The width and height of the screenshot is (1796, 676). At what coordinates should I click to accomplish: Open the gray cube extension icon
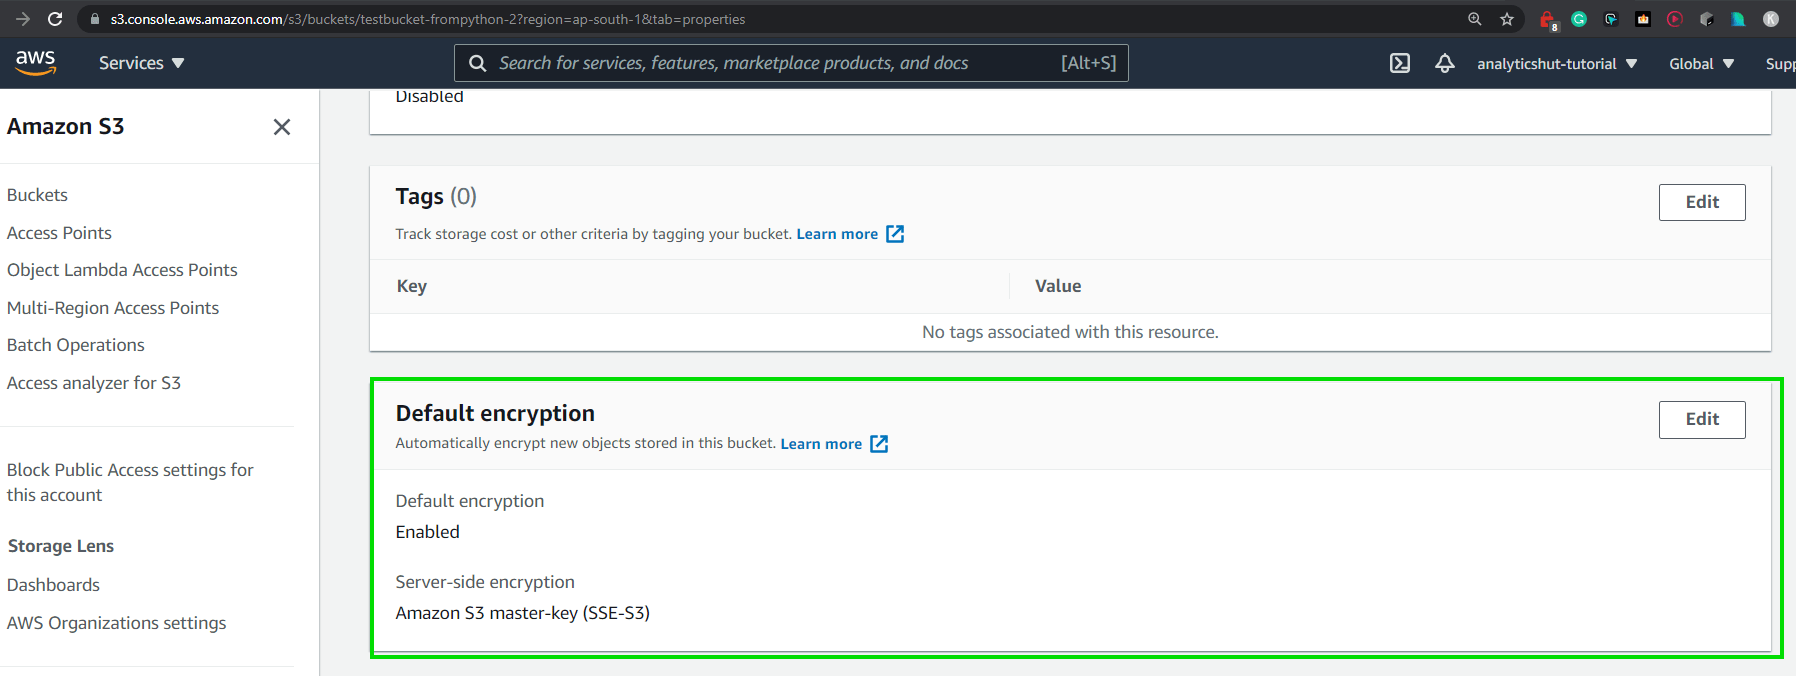point(1707,19)
